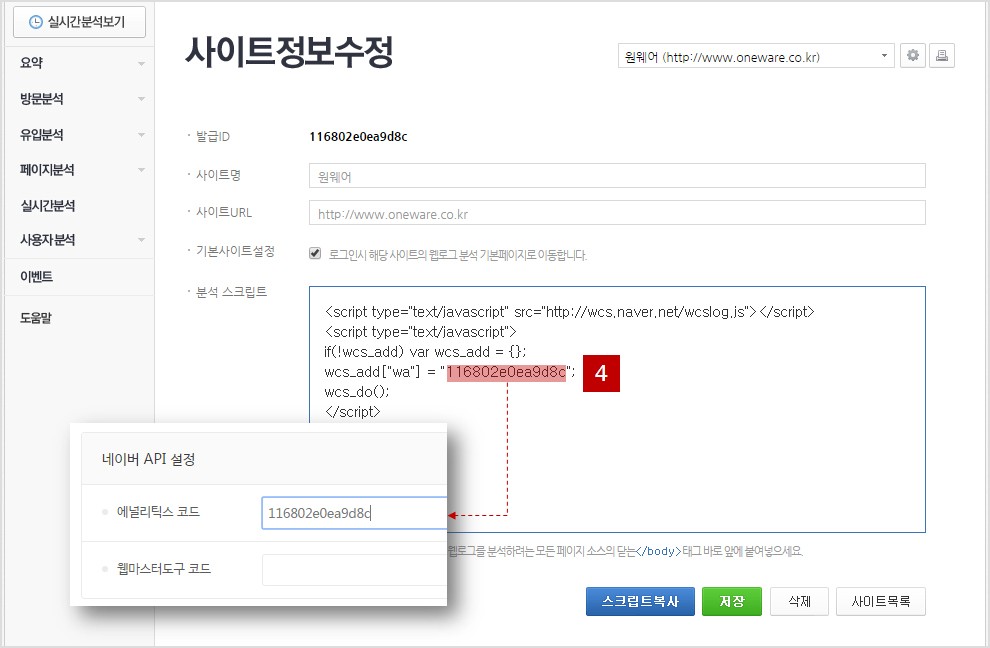
Task: Click the wcs_do(); script line
Action: click(x=357, y=392)
